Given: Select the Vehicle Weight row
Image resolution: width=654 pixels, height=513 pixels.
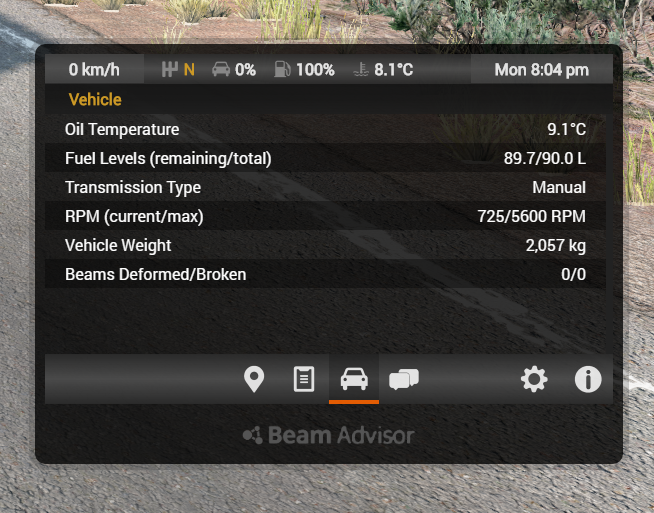Looking at the screenshot, I should pyautogui.click(x=325, y=245).
